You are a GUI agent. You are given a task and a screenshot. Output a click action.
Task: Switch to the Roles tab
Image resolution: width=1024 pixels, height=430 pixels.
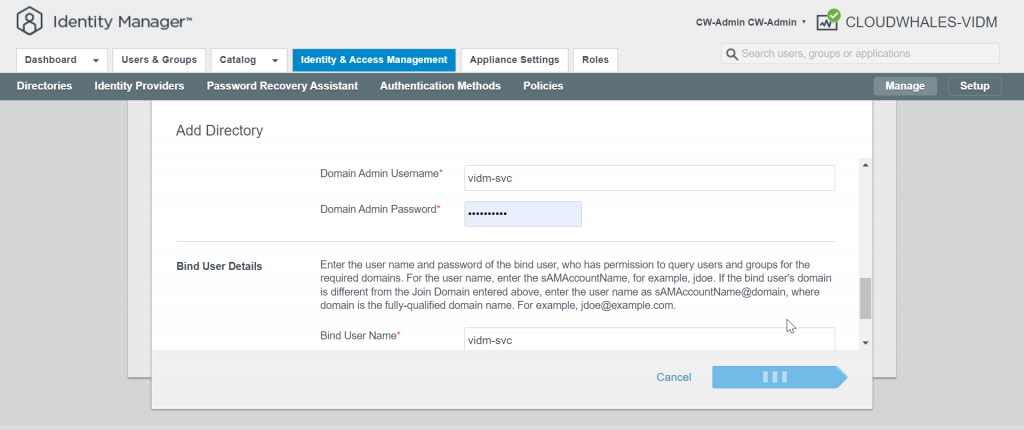[595, 59]
